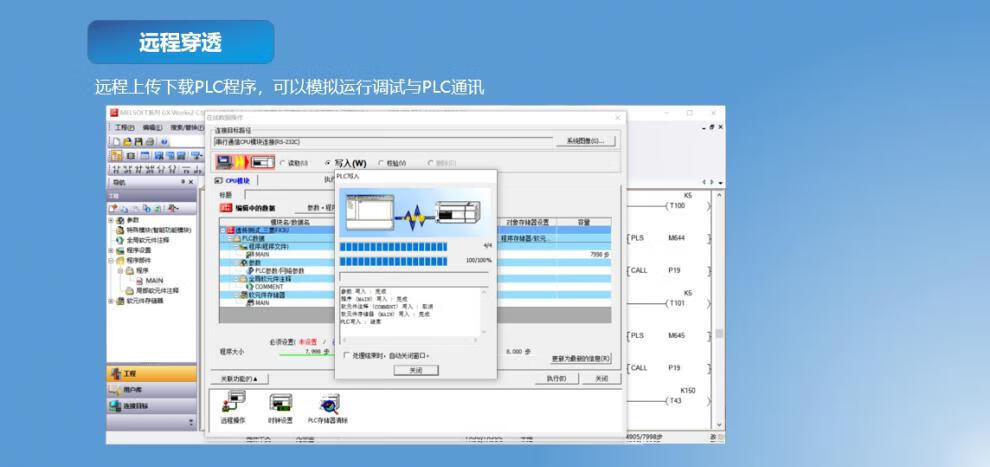Click the Print toolbar icon

148,142
